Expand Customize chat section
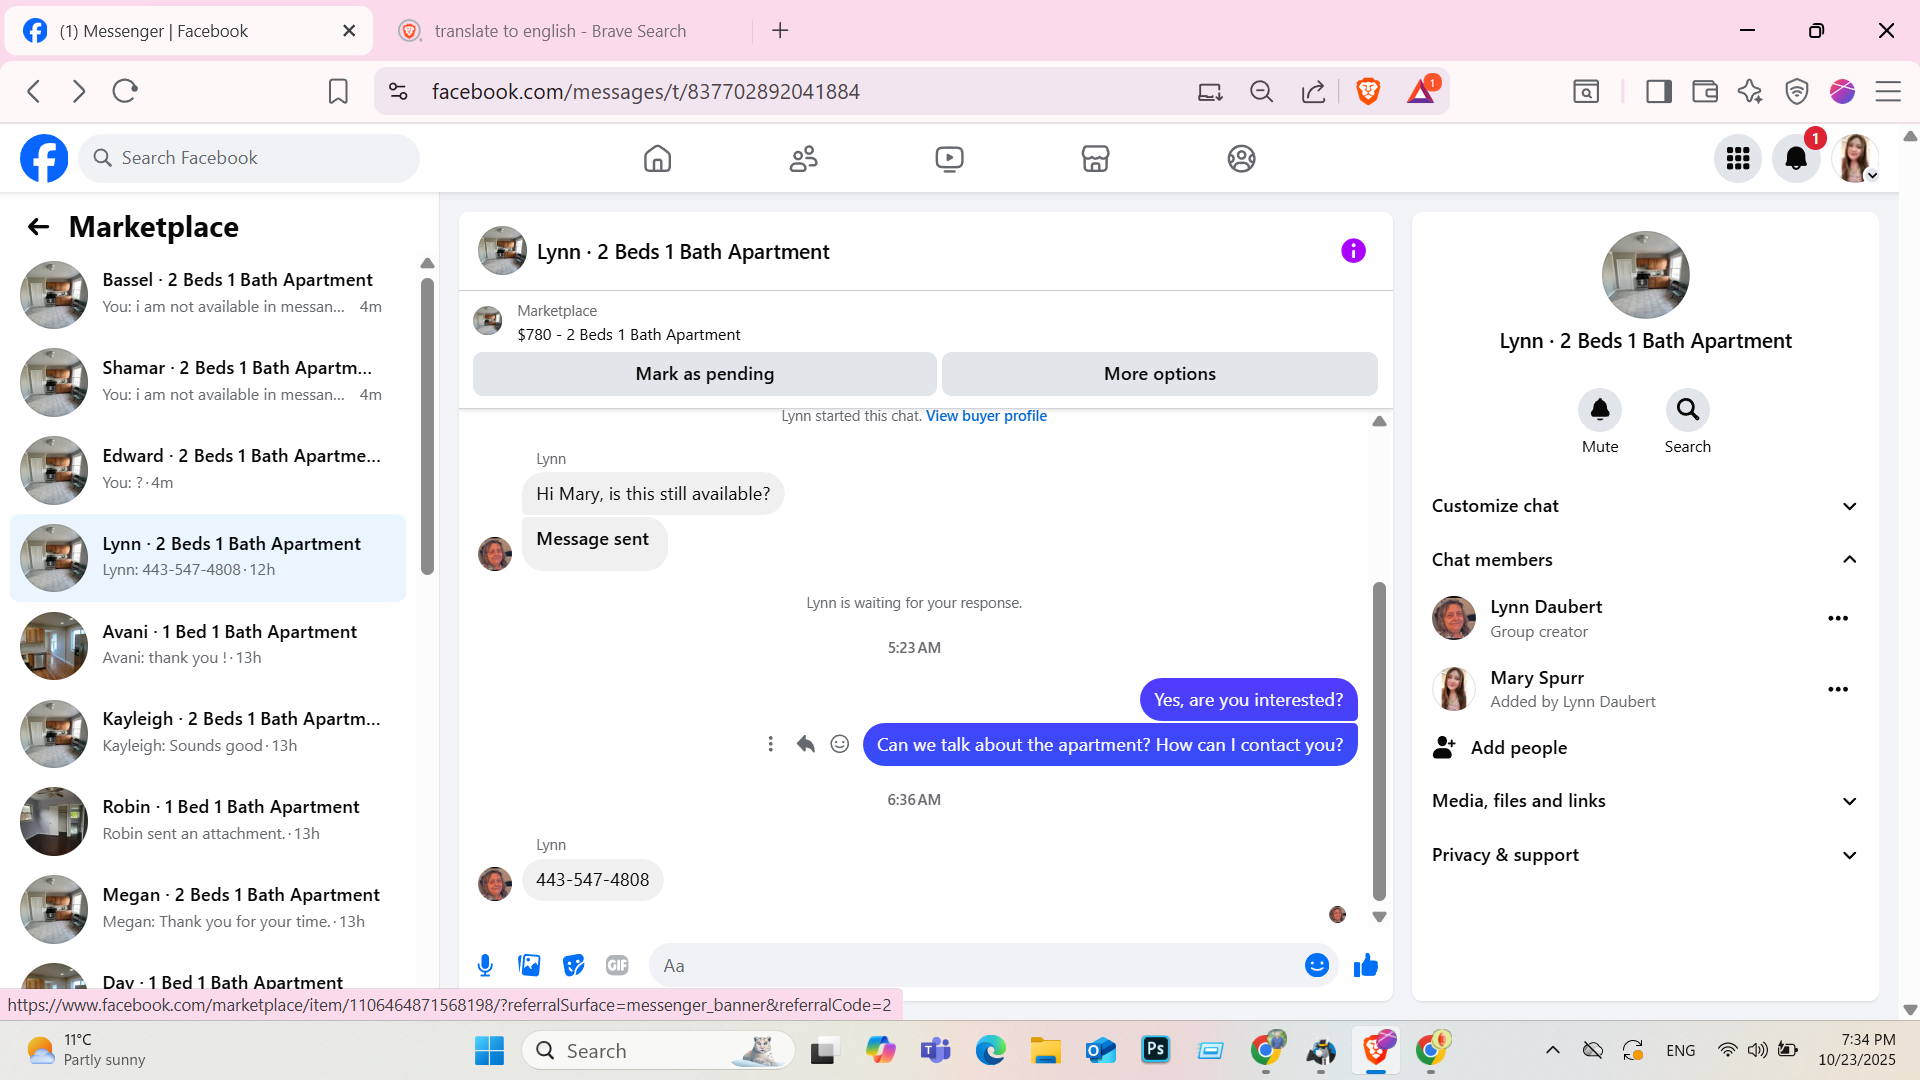1920x1080 pixels. click(1849, 506)
